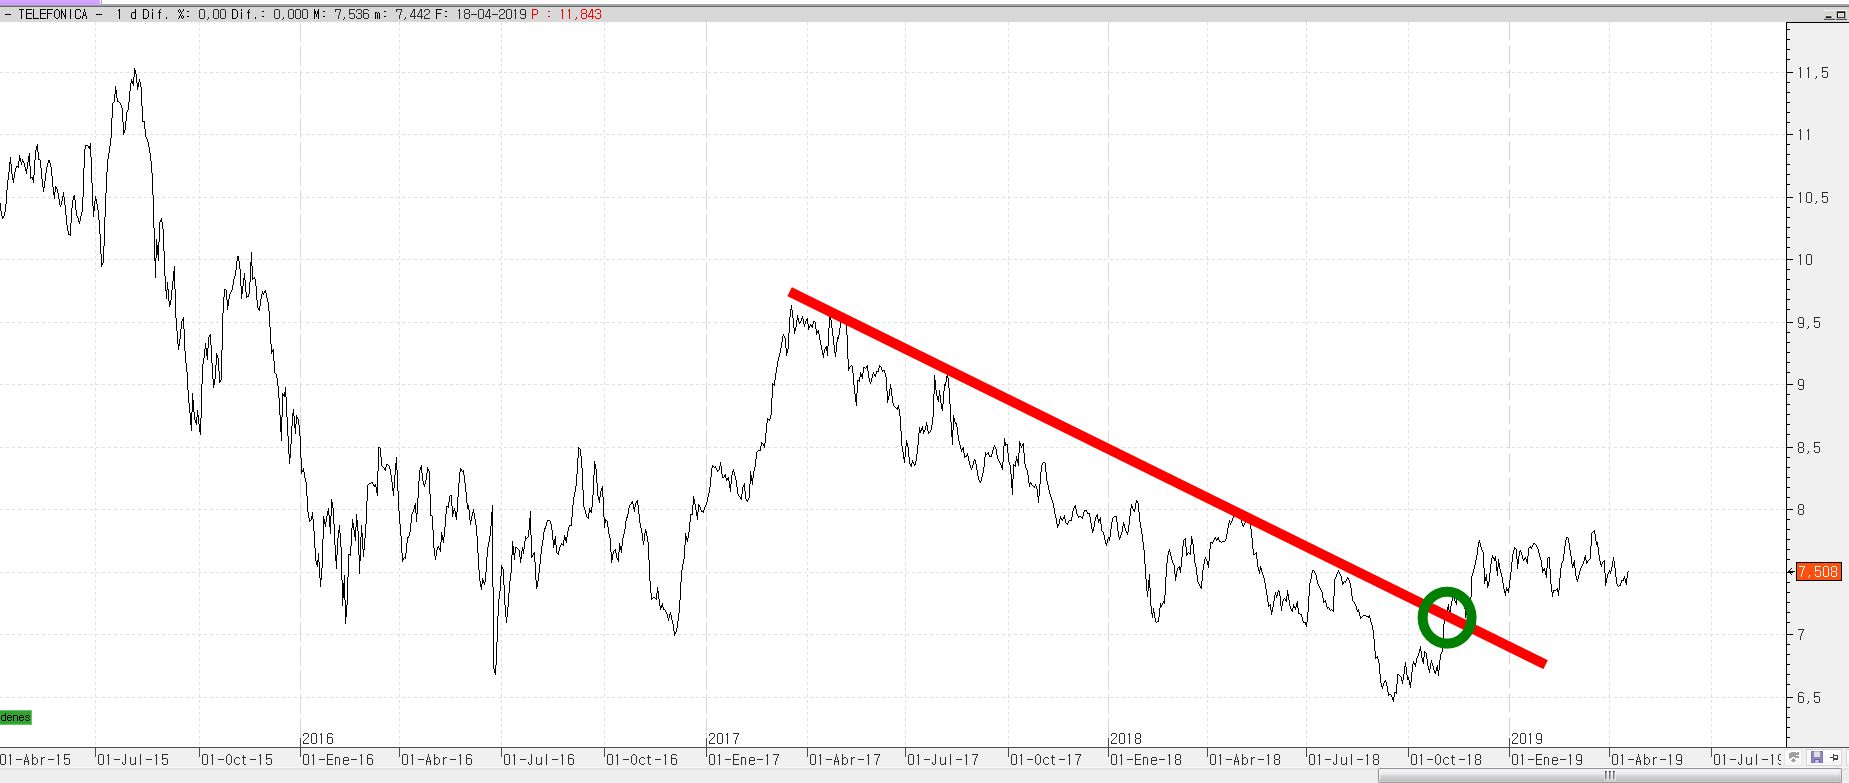Click the purple save floppy disk icon
Screen dimensions: 1849x783
point(1817,758)
